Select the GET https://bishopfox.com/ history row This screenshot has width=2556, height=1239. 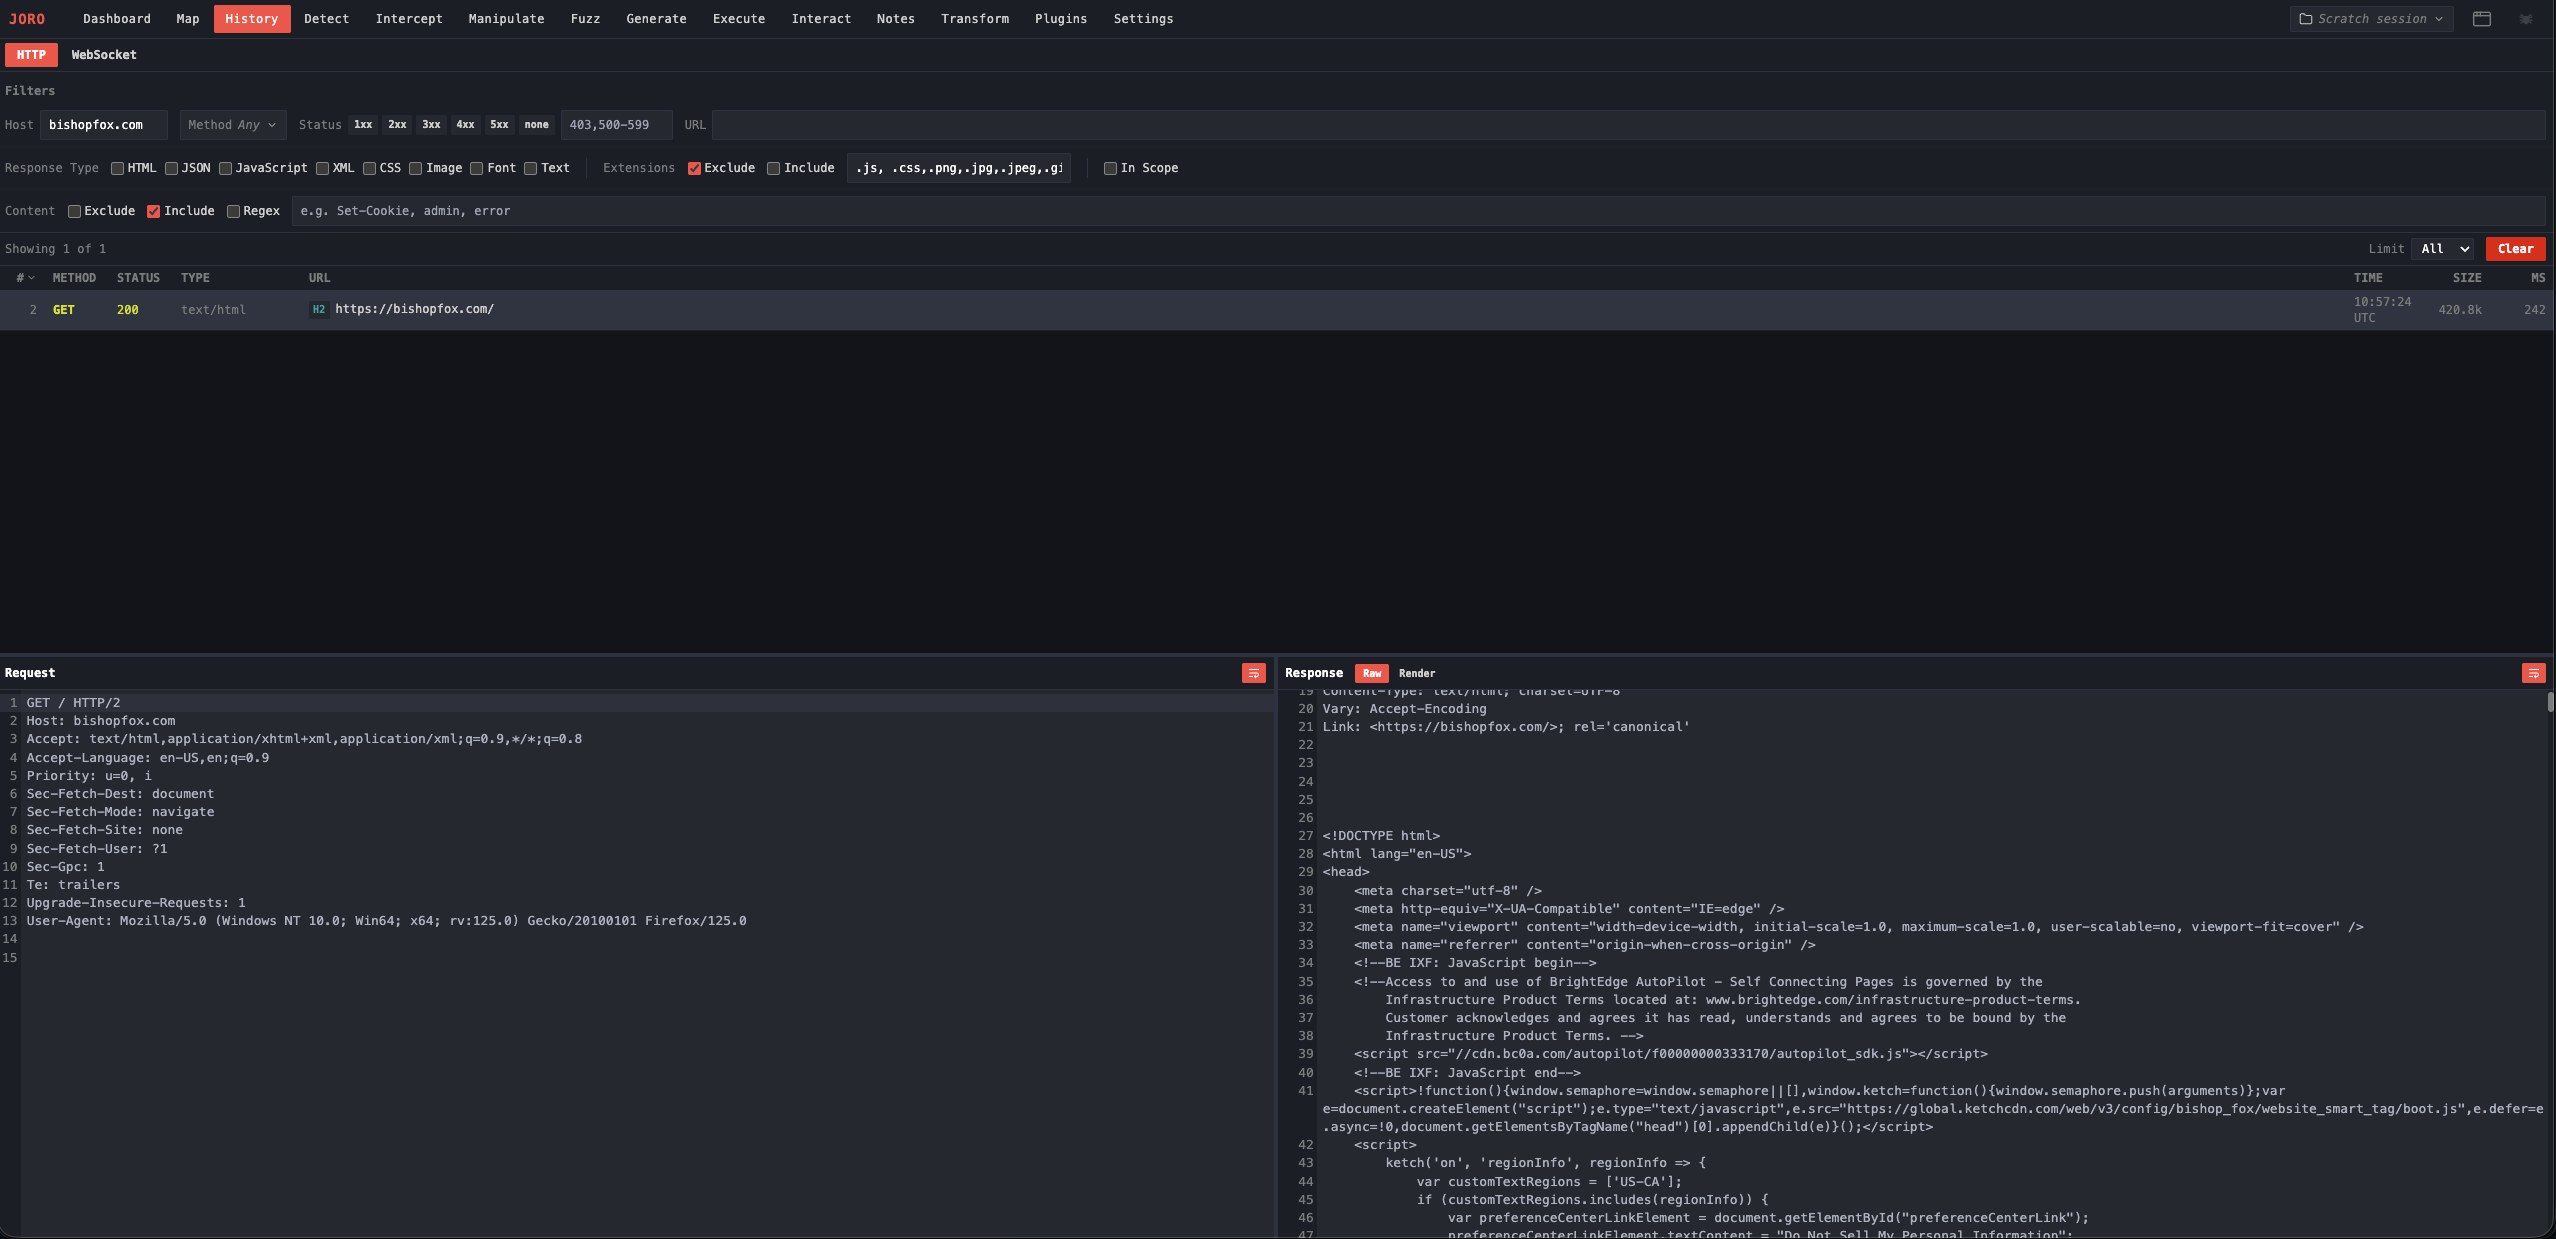[x=1276, y=310]
